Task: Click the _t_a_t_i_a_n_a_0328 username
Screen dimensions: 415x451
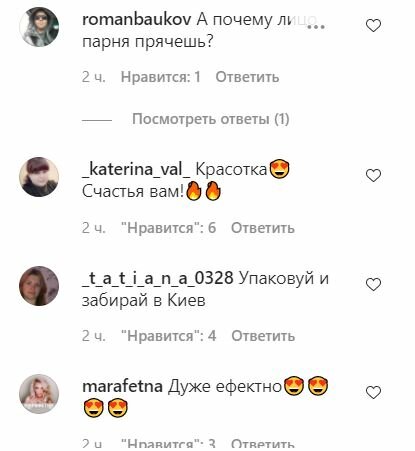Action: 157,279
